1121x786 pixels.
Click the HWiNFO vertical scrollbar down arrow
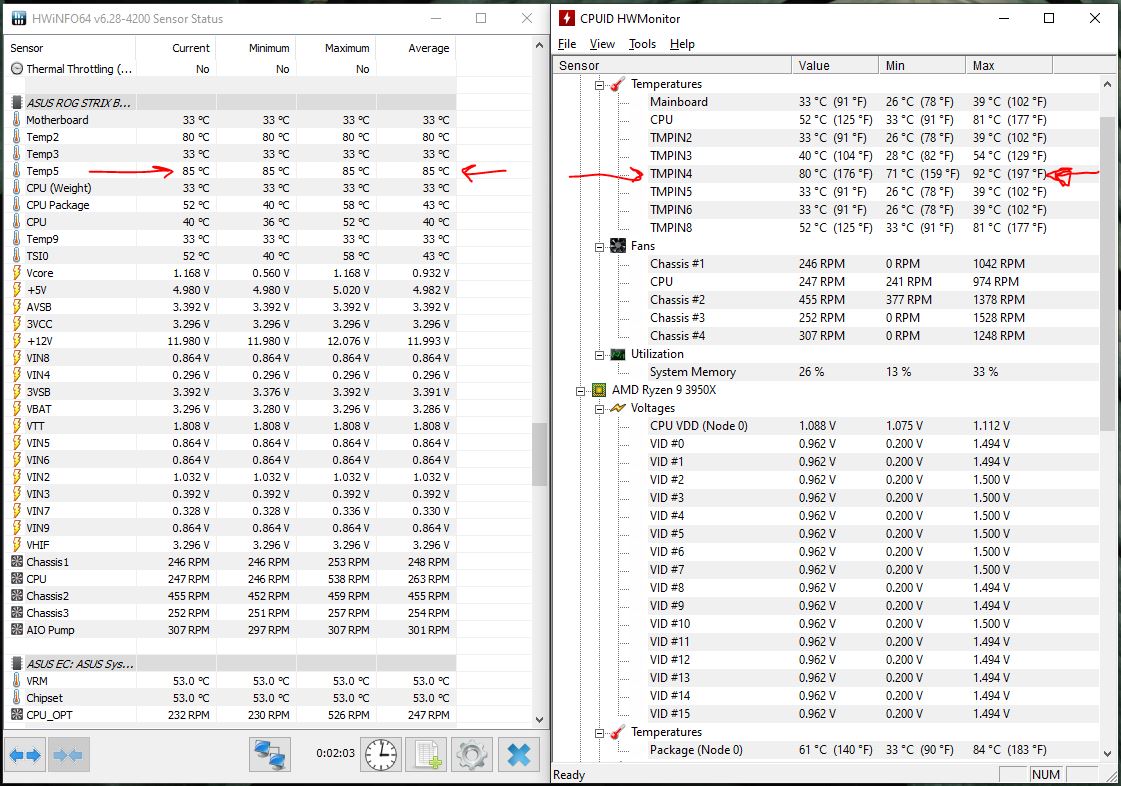point(539,719)
